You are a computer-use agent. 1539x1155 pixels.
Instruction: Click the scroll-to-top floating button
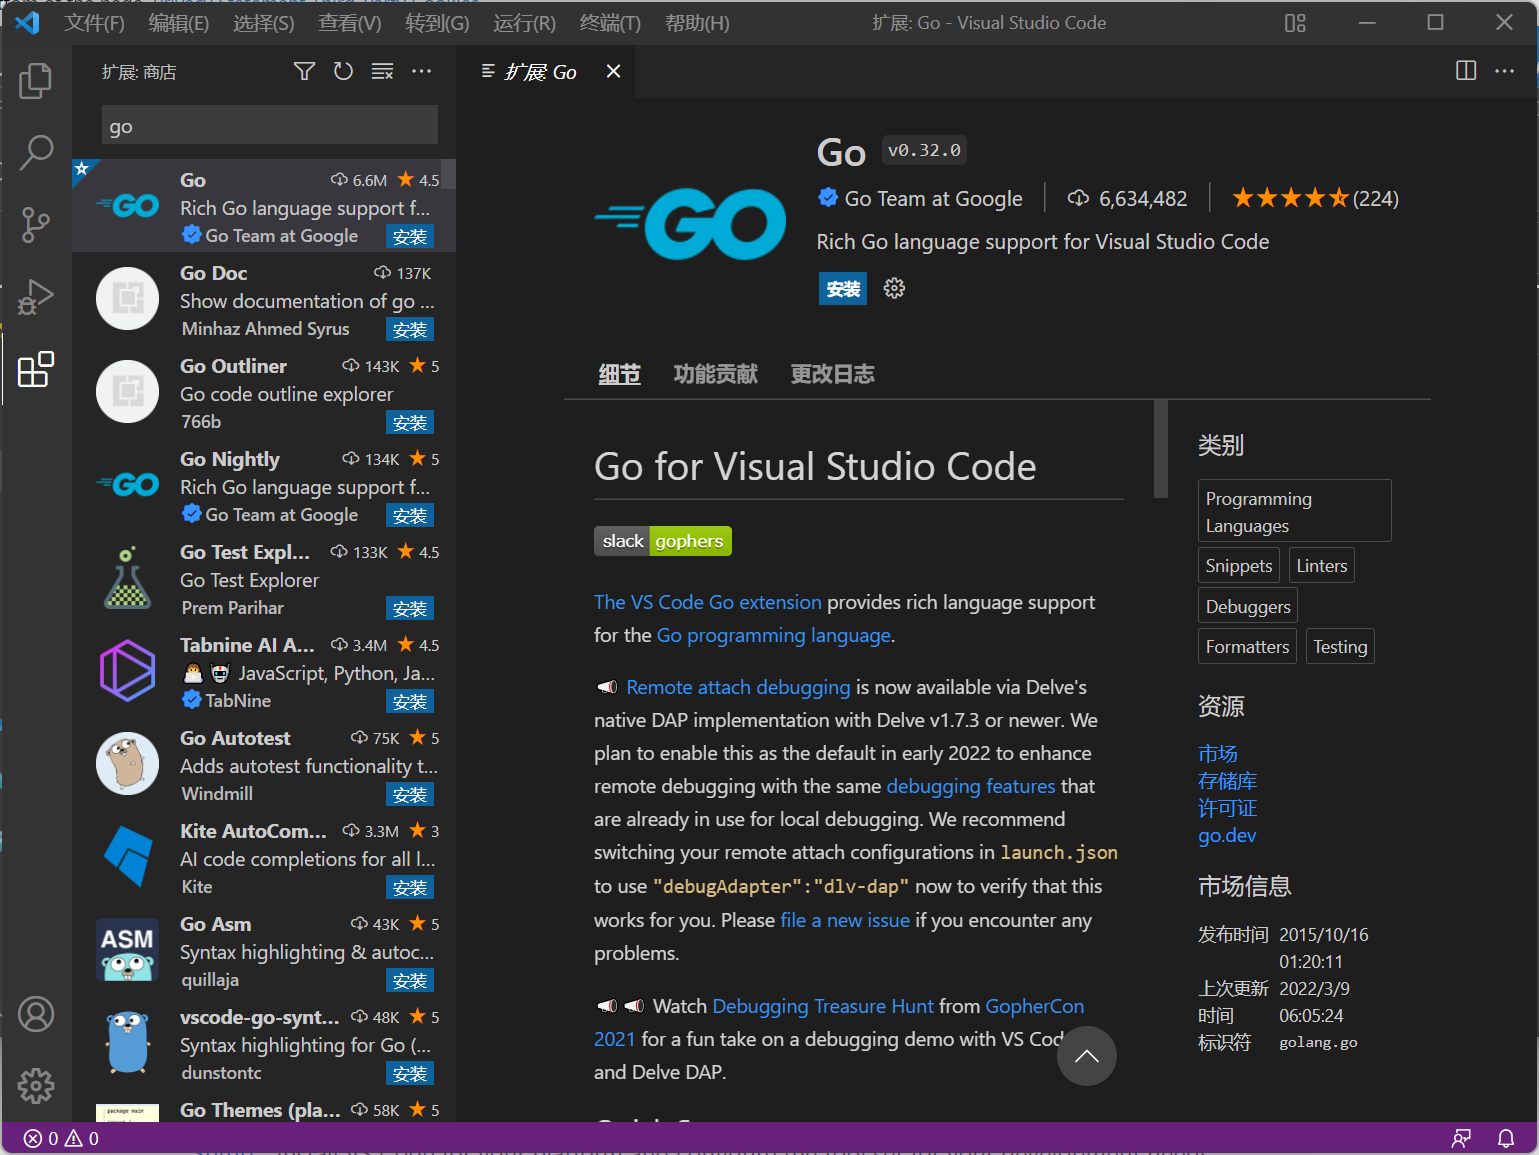pyautogui.click(x=1086, y=1056)
